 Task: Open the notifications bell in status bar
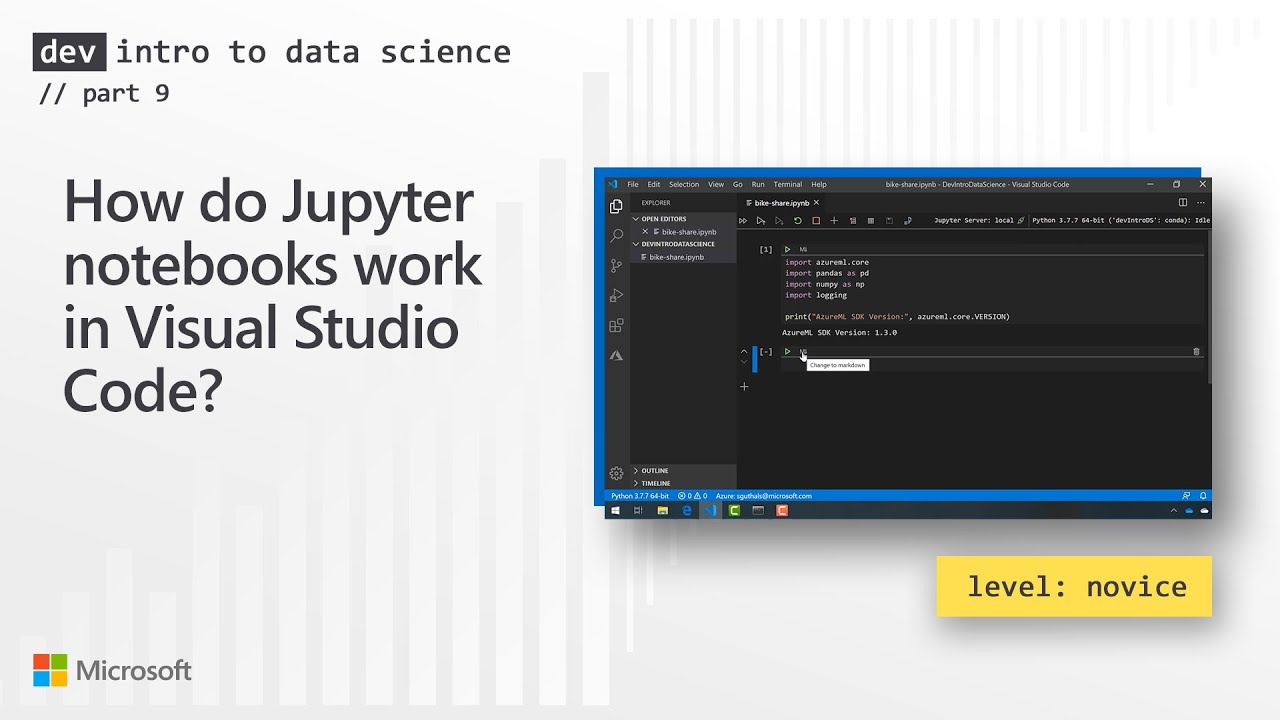tap(1203, 495)
